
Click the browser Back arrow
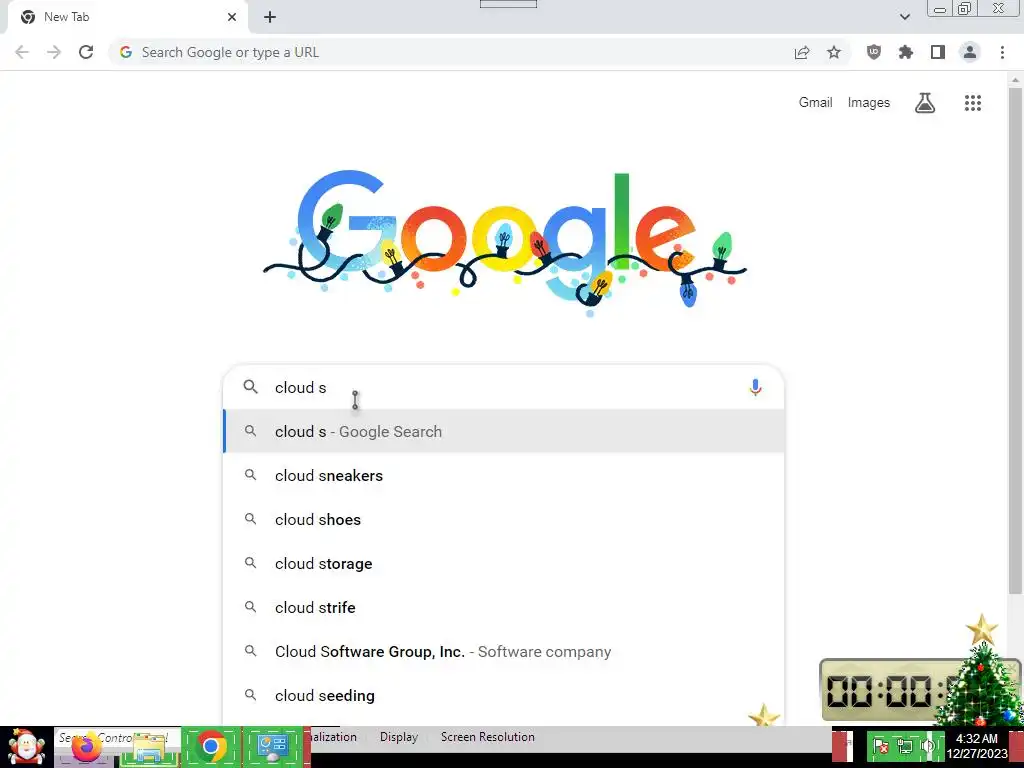(22, 52)
